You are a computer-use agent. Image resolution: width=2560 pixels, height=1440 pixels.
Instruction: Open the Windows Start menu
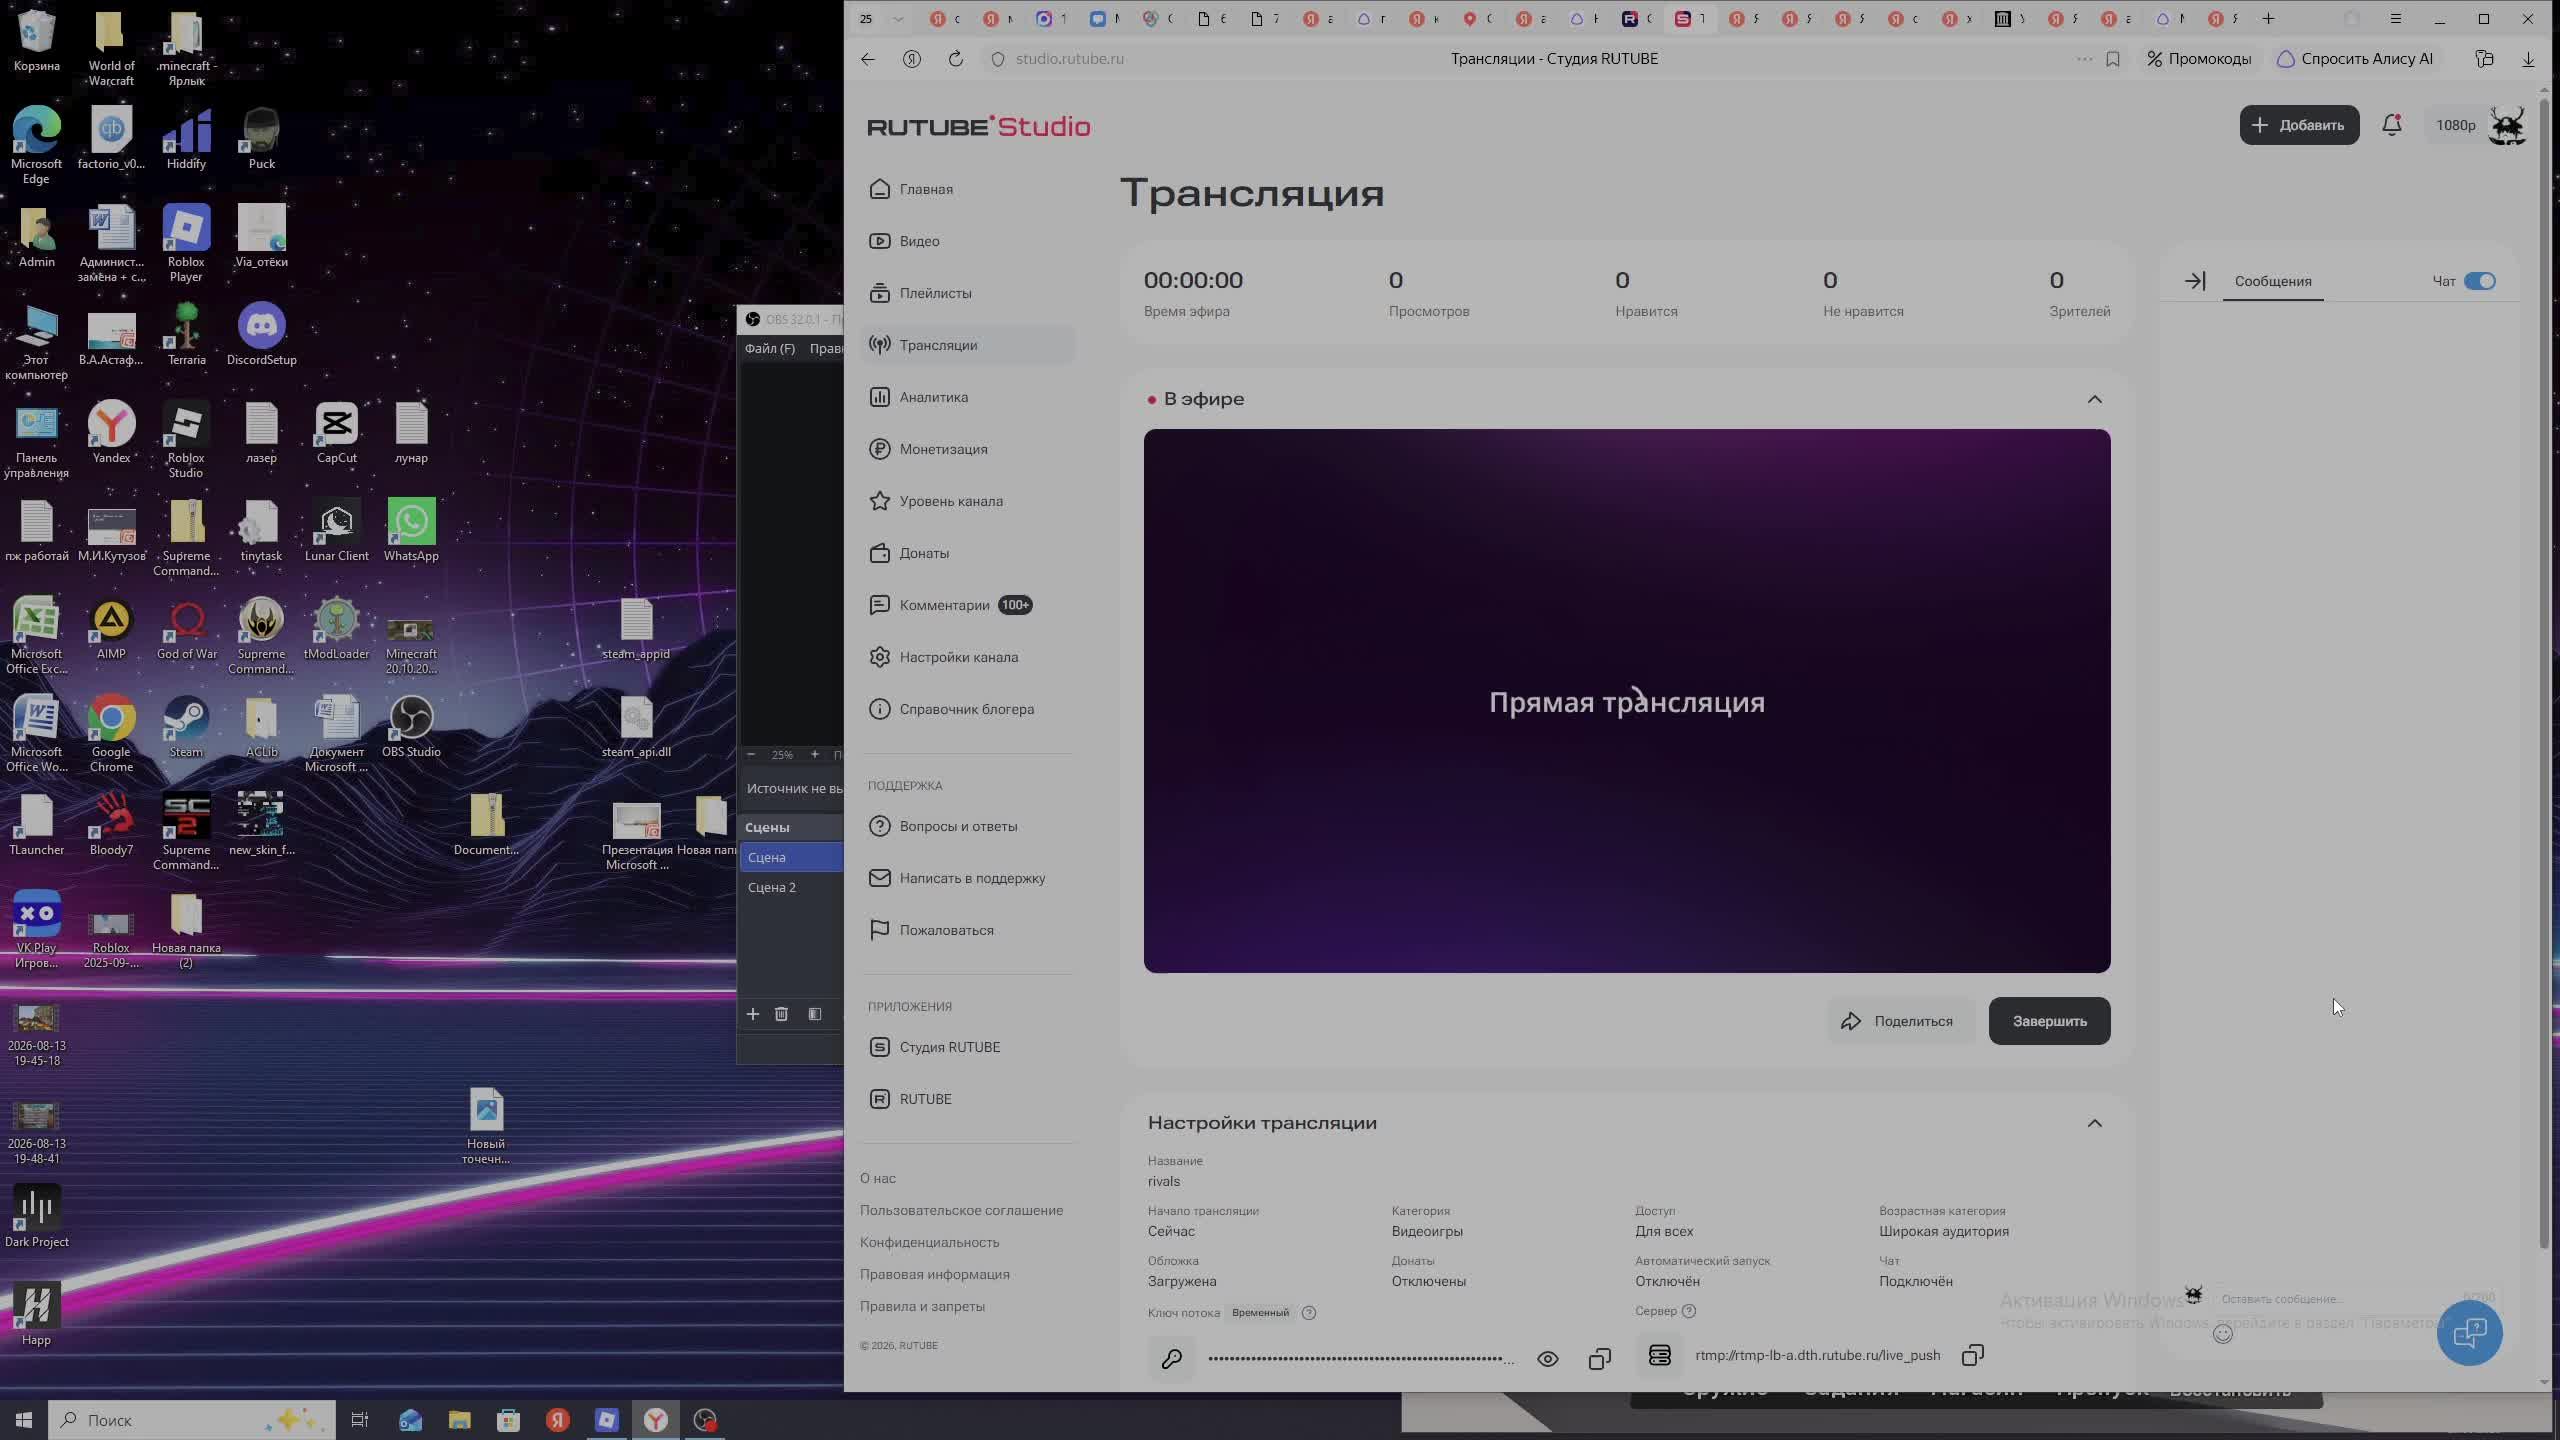(24, 1420)
